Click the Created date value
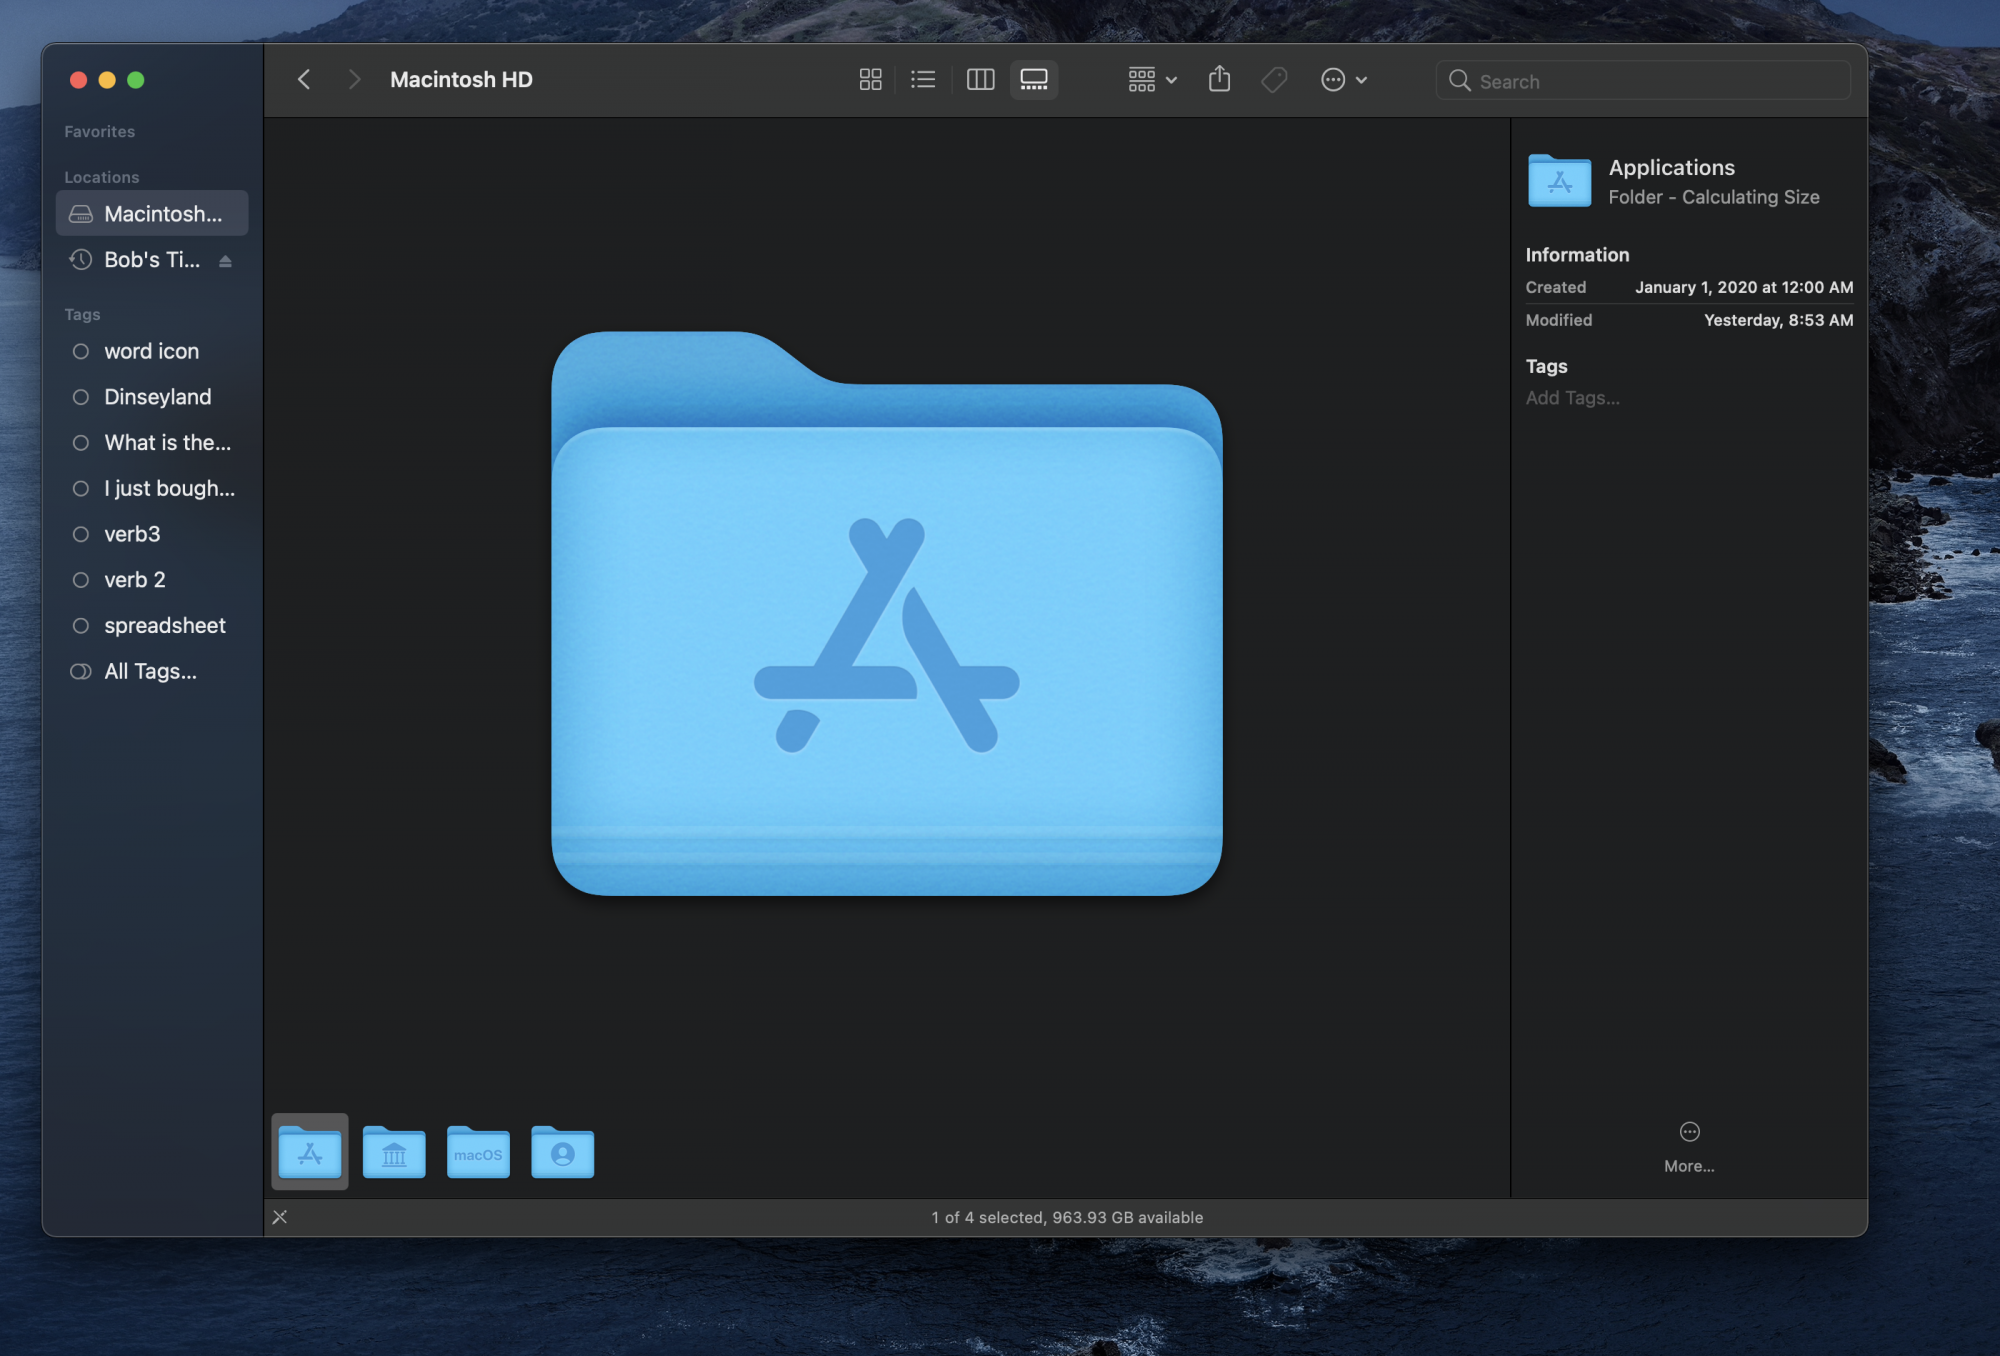Screen dimensions: 2000x1356 [1744, 287]
